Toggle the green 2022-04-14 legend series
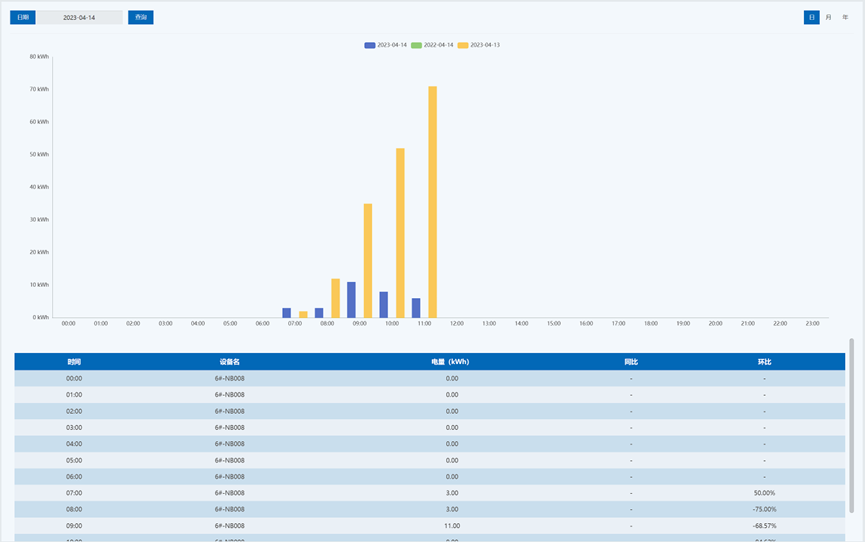This screenshot has width=865, height=542. tap(432, 45)
